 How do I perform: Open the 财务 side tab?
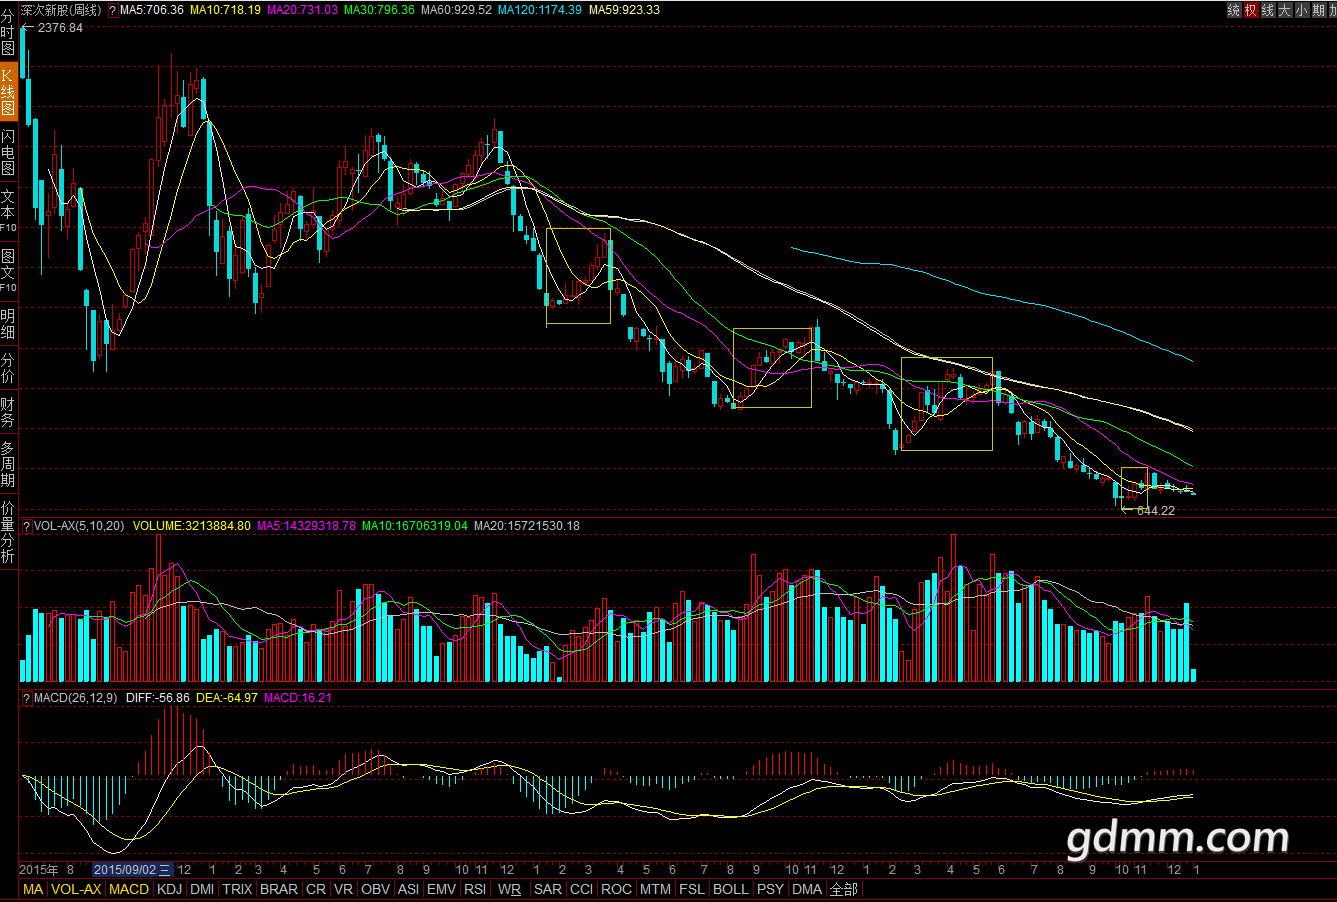point(8,412)
